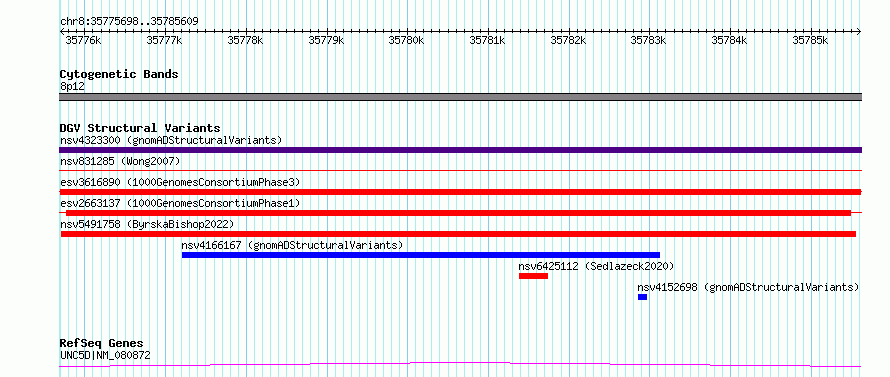
Task: Click the 8p12 band label
Action: coord(72,86)
